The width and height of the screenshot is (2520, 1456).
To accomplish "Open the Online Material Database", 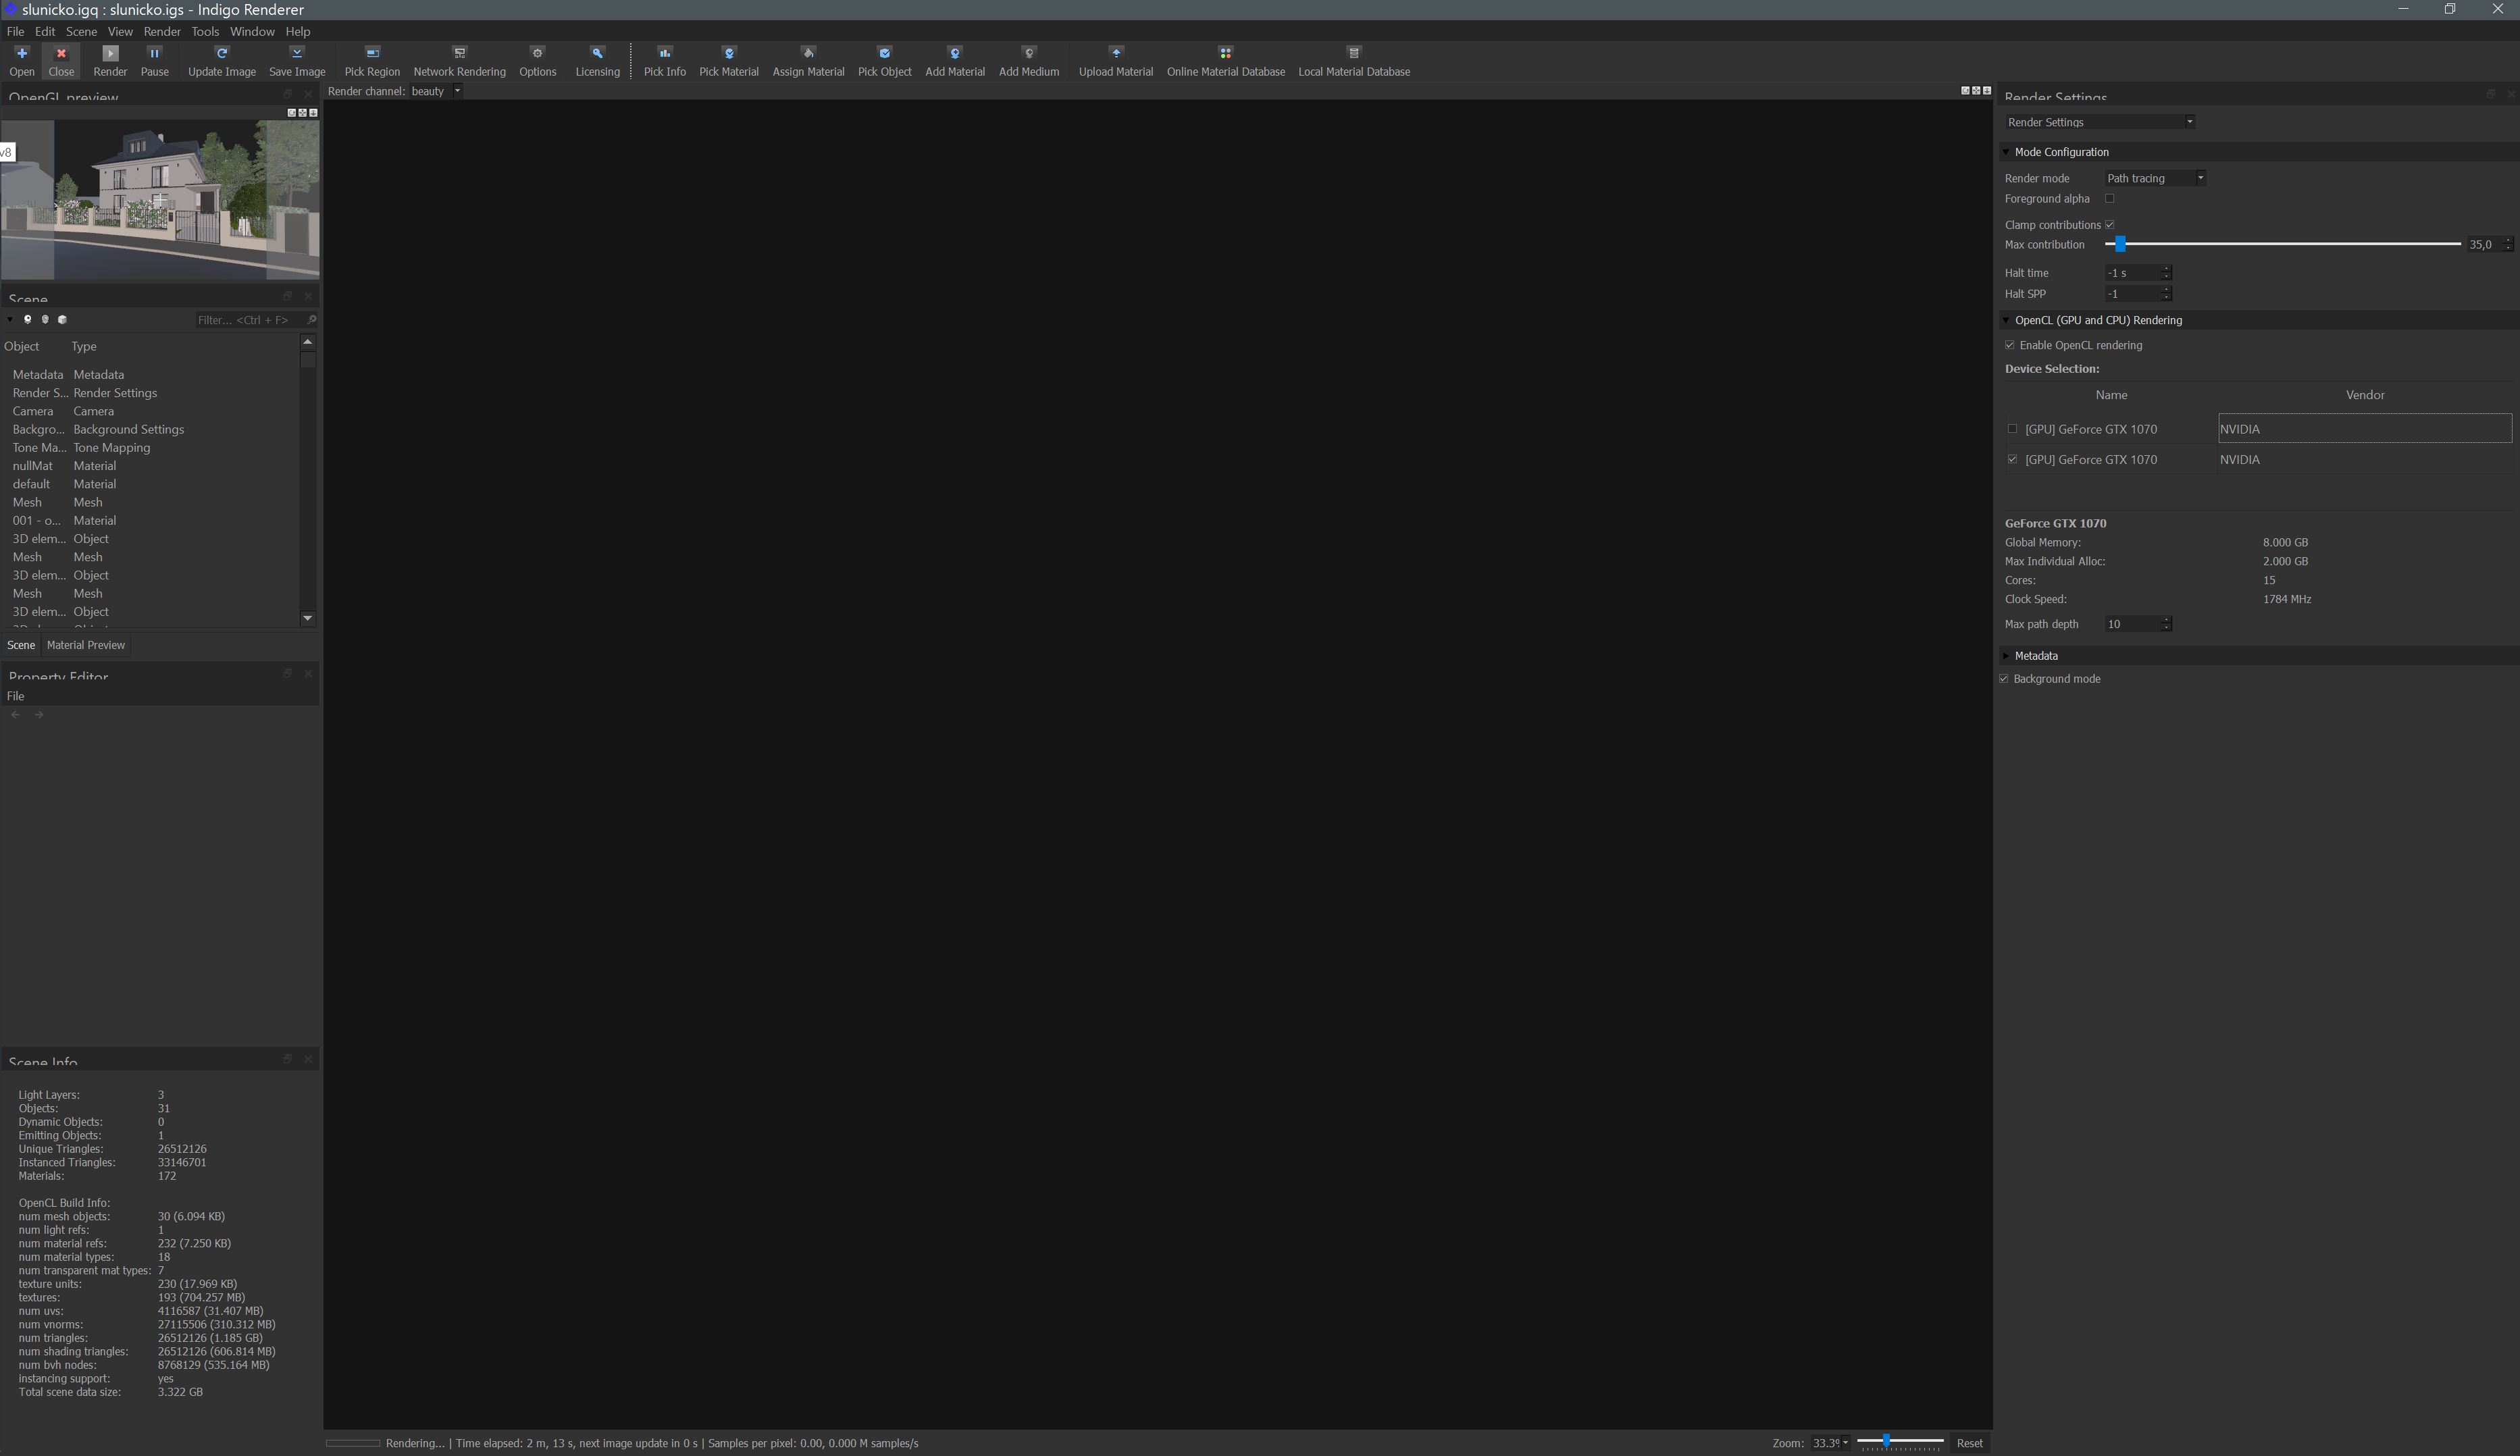I will pos(1226,60).
